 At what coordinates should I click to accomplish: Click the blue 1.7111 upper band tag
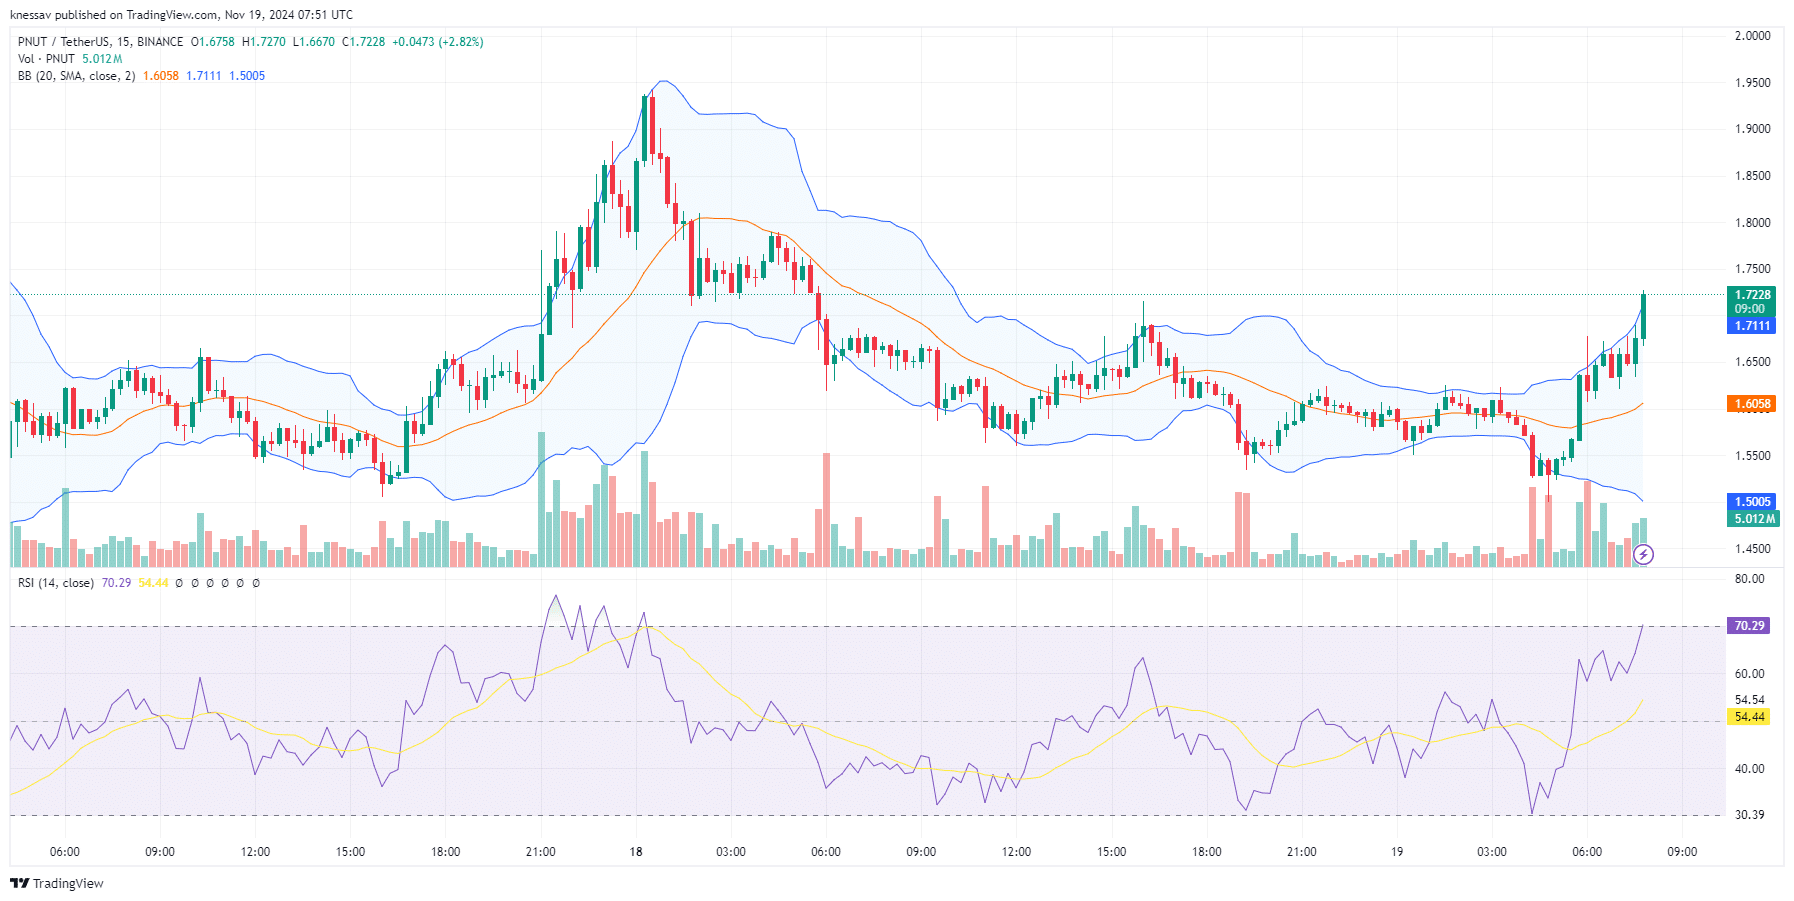[x=1752, y=326]
